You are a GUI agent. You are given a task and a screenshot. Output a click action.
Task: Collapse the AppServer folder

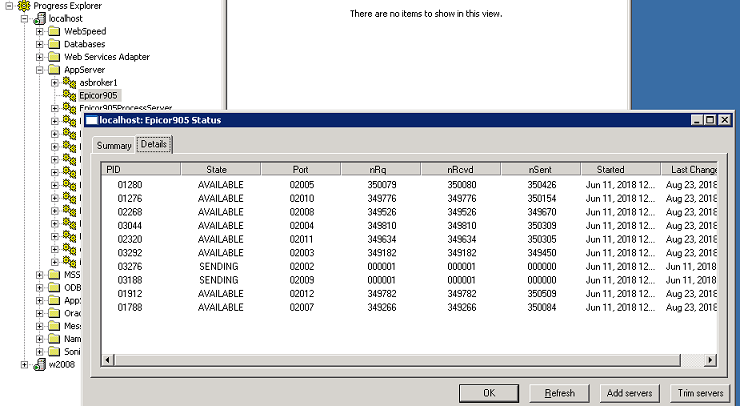pos(40,70)
